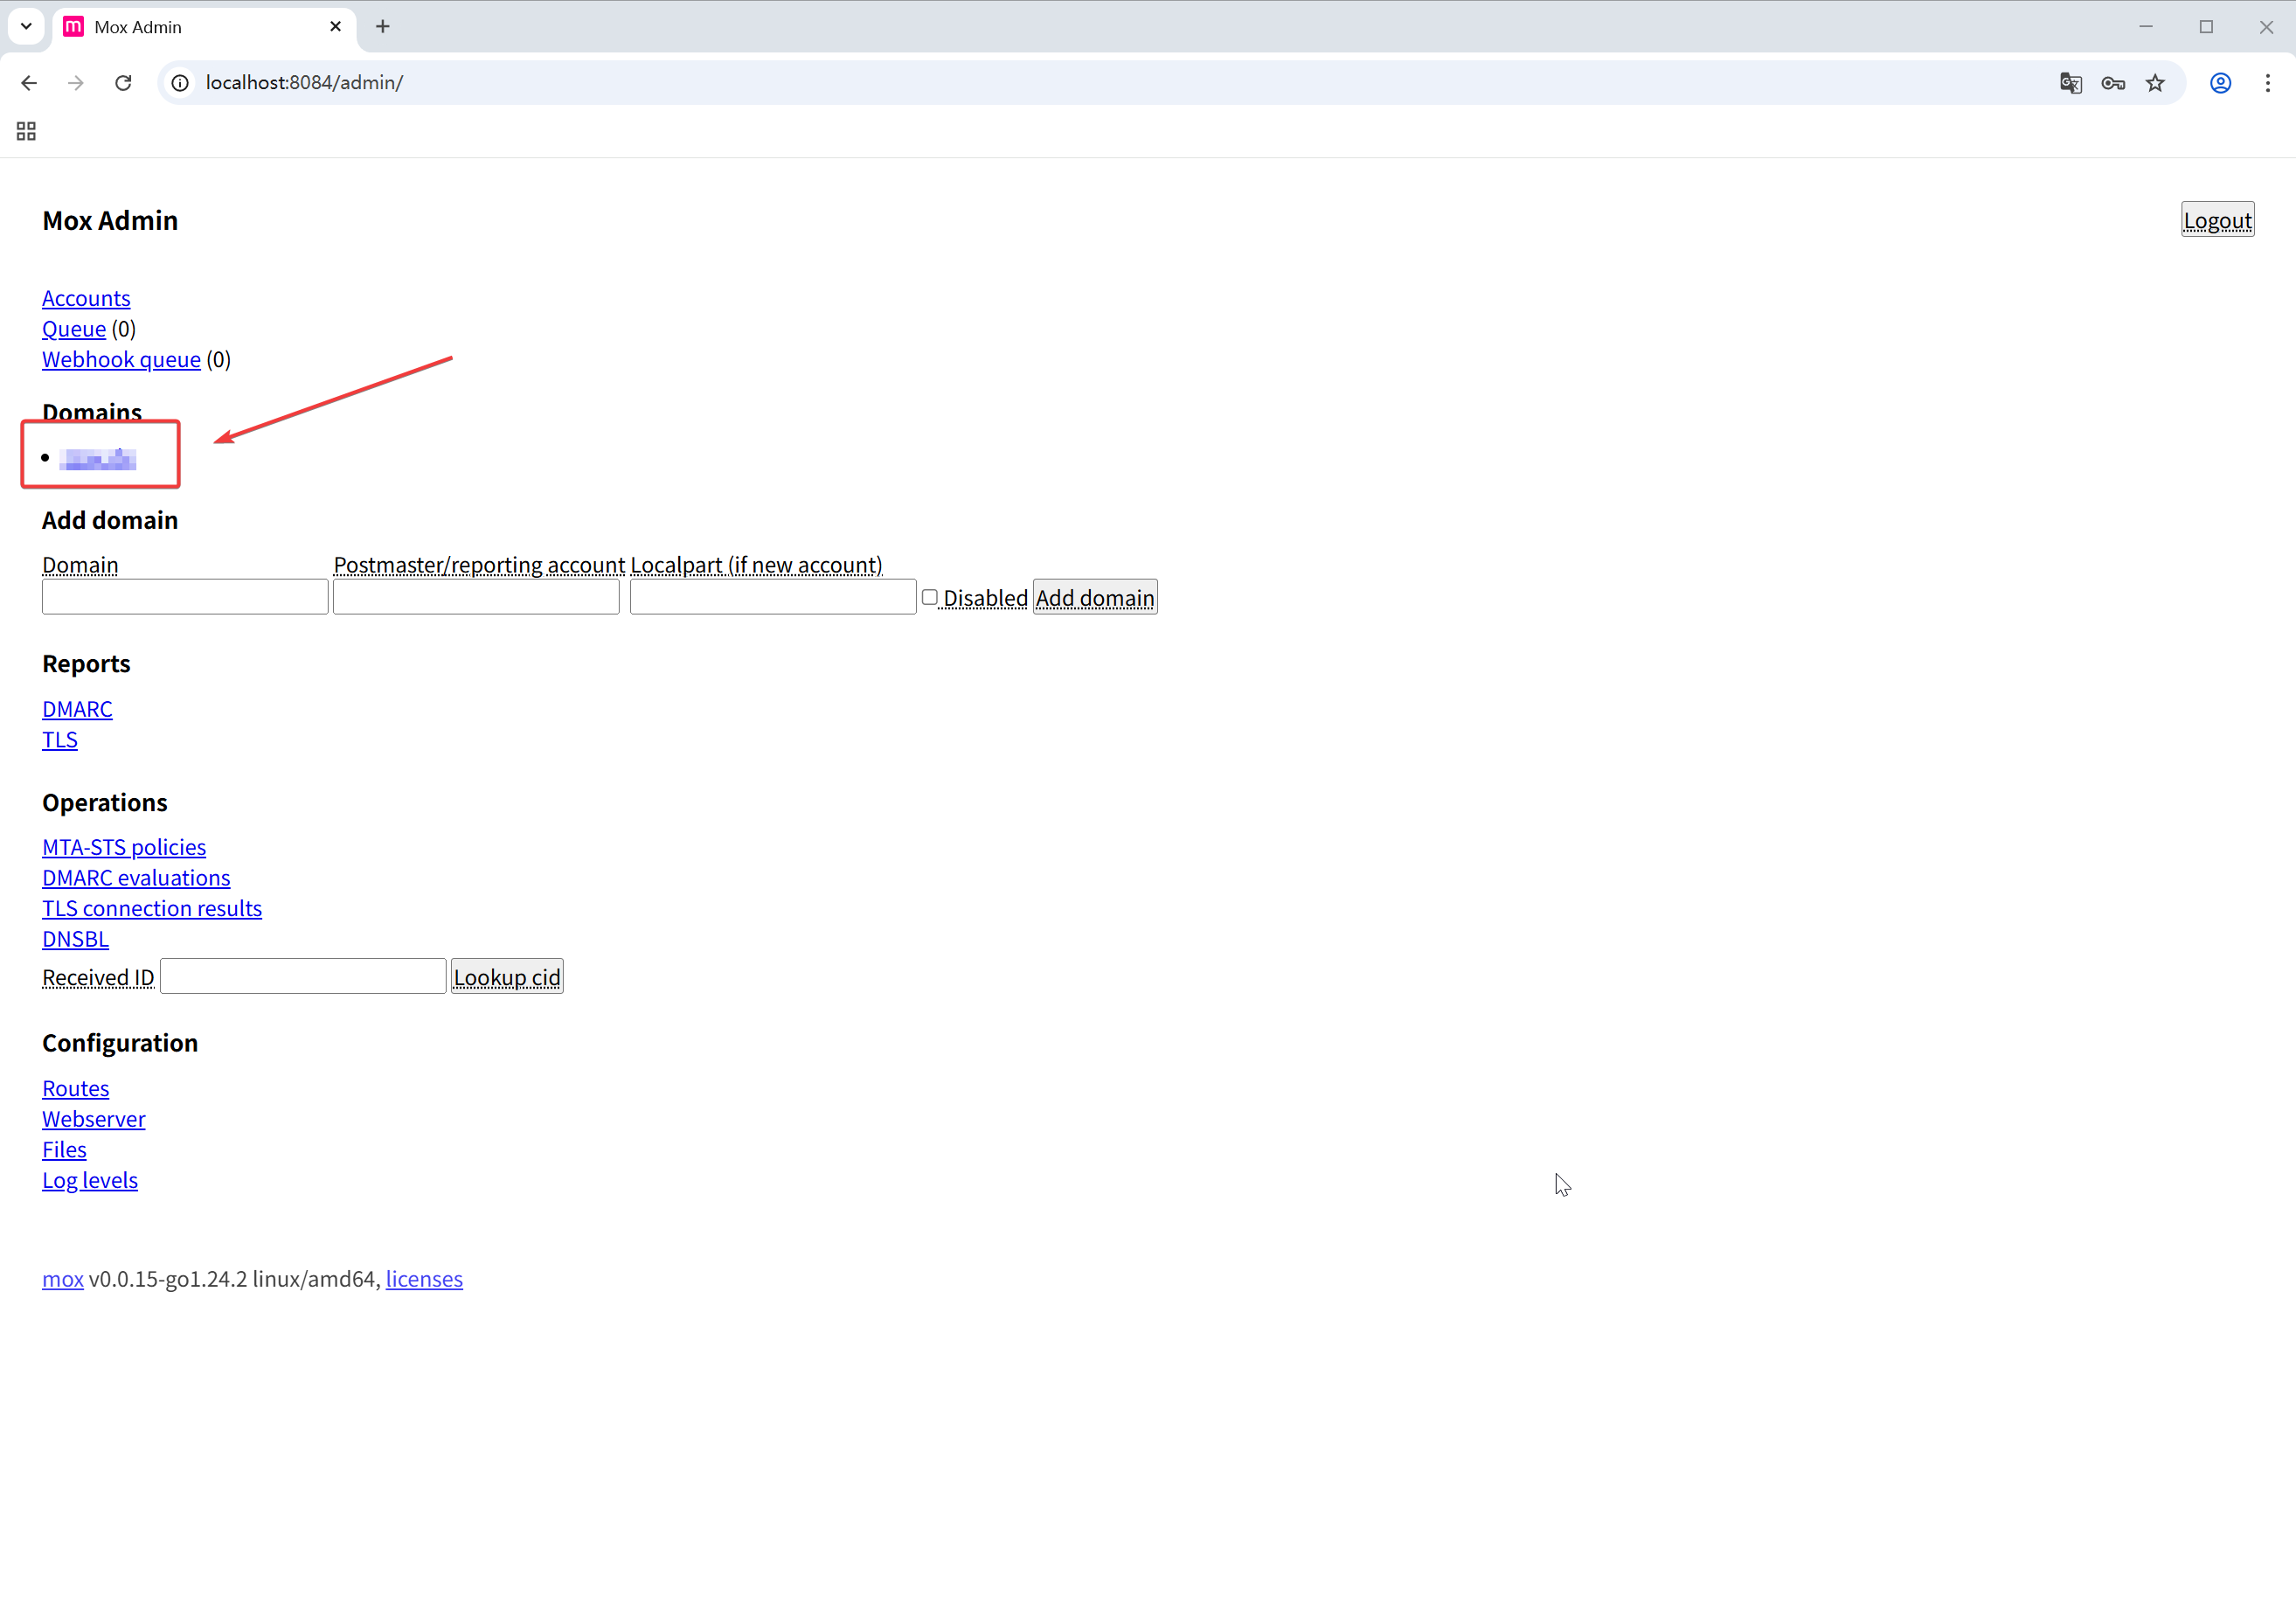The height and width of the screenshot is (1611, 2296).
Task: Click the Logout button
Action: coord(2216,220)
